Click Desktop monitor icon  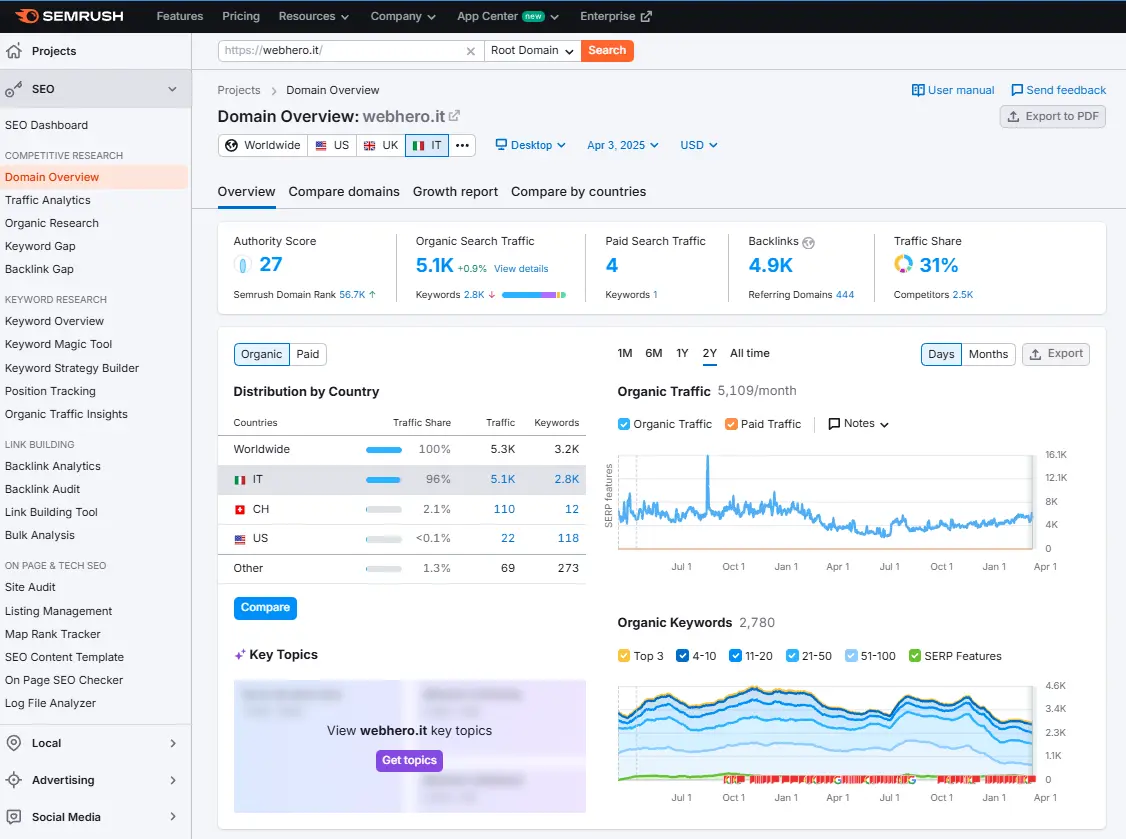click(x=501, y=144)
